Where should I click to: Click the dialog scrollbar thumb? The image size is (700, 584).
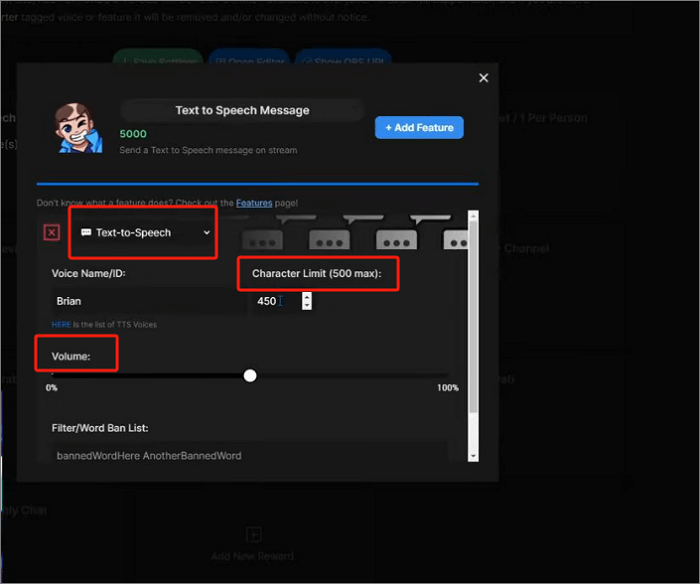pyautogui.click(x=473, y=317)
